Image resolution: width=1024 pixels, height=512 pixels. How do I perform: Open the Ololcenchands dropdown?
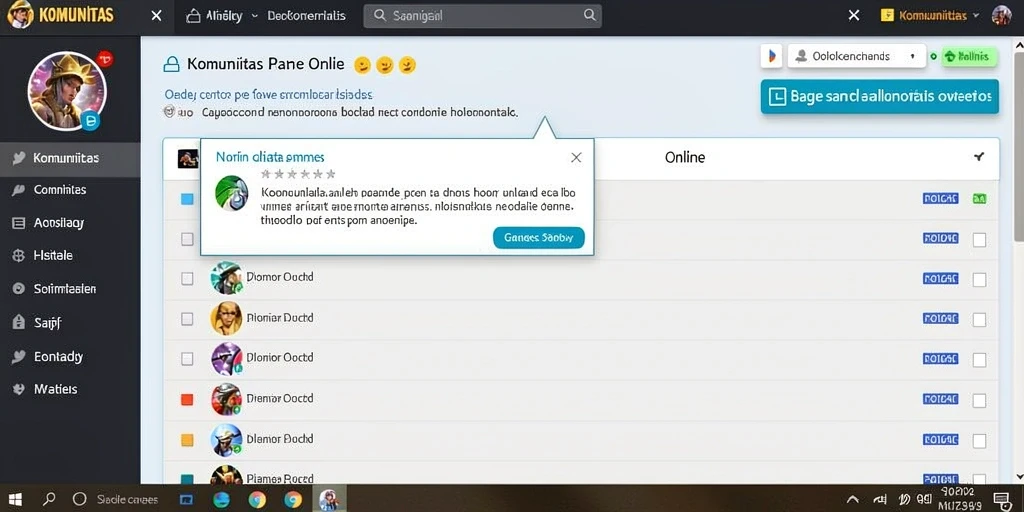[x=857, y=56]
